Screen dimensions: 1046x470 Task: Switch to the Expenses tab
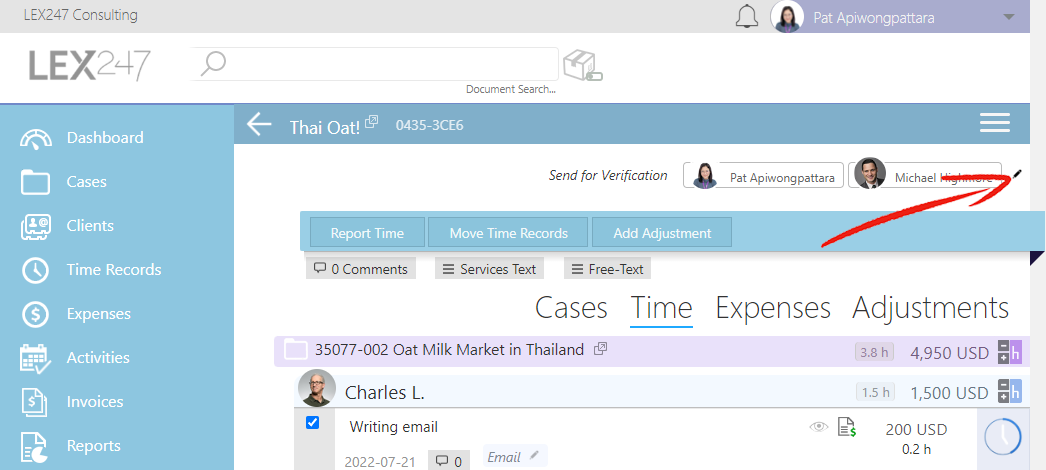click(x=772, y=309)
